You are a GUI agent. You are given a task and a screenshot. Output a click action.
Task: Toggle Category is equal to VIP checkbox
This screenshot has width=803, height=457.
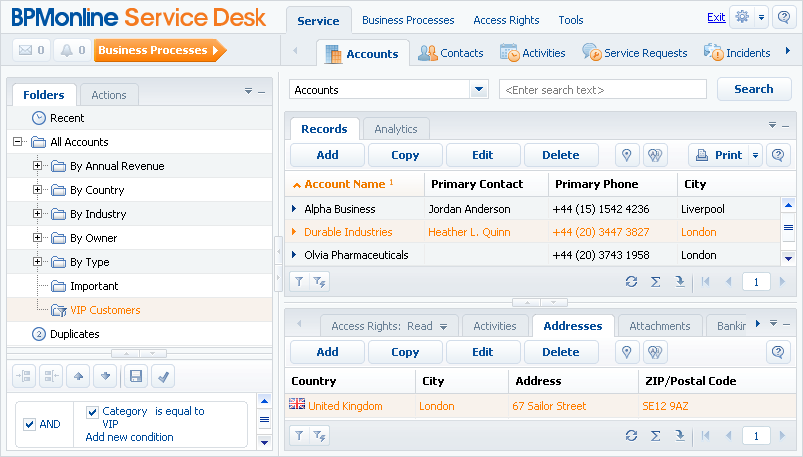click(92, 412)
